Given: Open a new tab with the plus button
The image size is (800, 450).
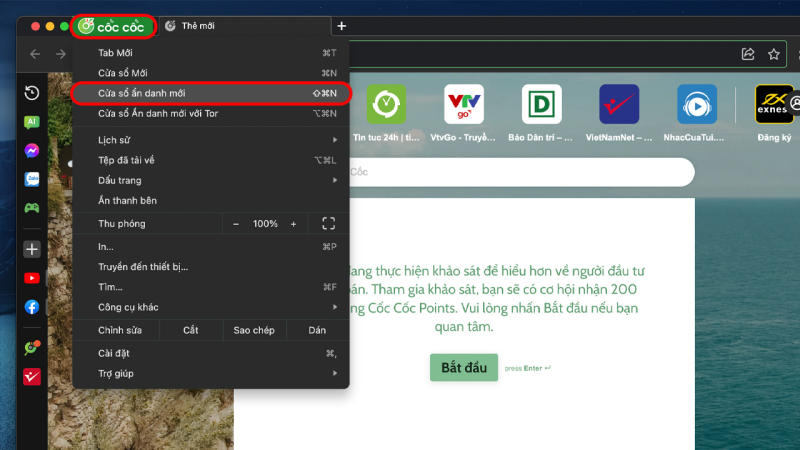Looking at the screenshot, I should click(342, 26).
